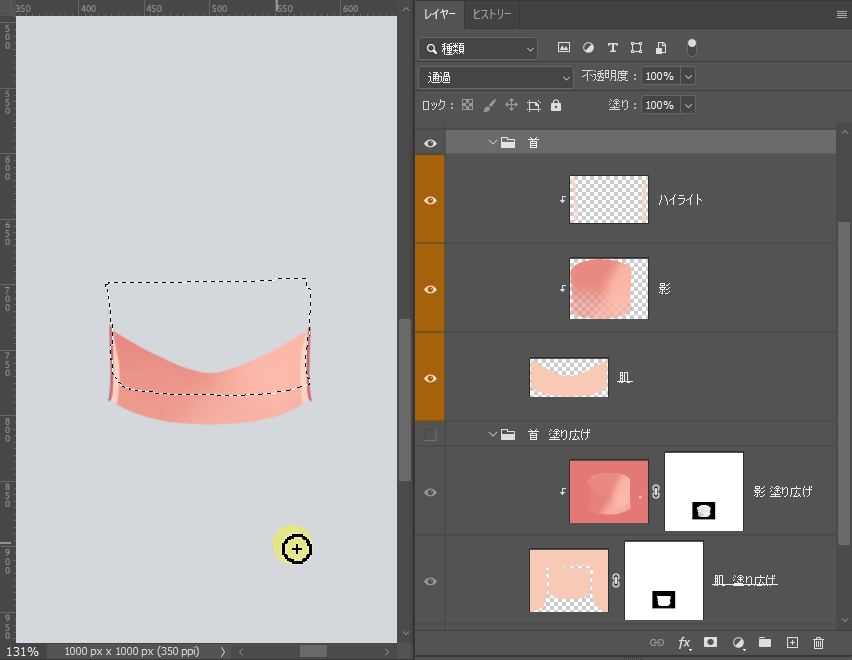Open the 不透明度 opacity dropdown arrow
This screenshot has height=660, width=852.
688,77
